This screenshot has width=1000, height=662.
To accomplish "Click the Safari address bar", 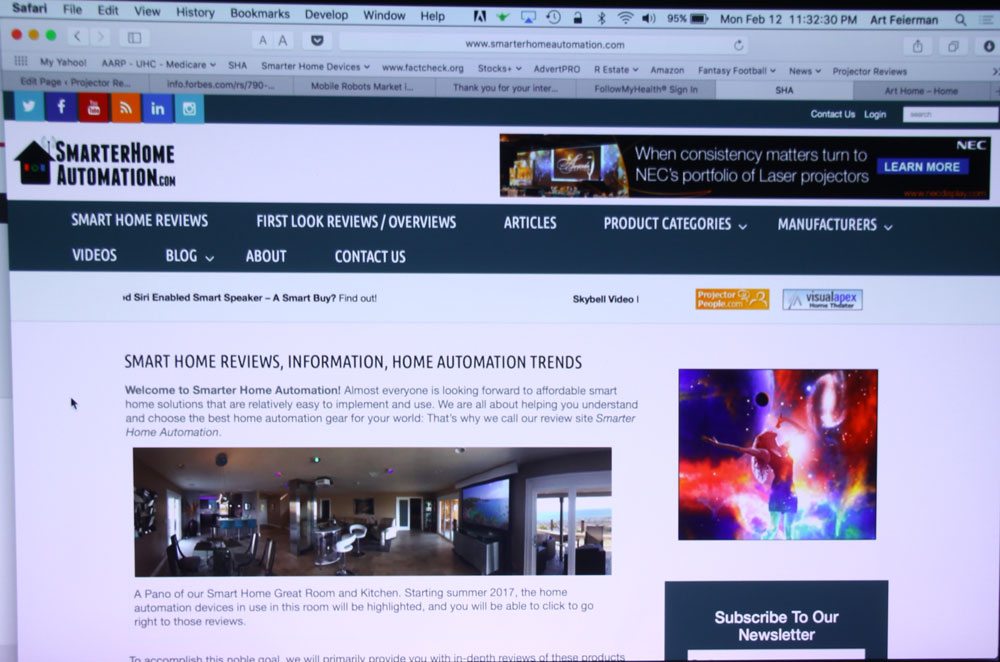I will [x=544, y=45].
